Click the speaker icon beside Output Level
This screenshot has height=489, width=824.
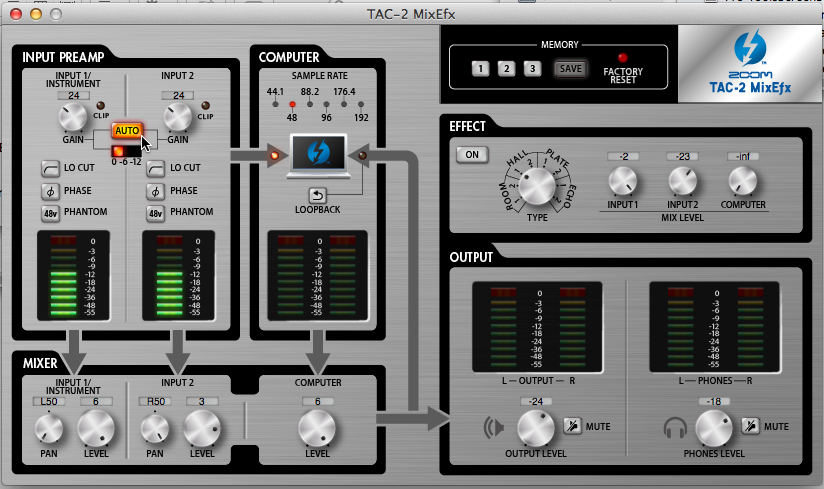pyautogui.click(x=493, y=428)
